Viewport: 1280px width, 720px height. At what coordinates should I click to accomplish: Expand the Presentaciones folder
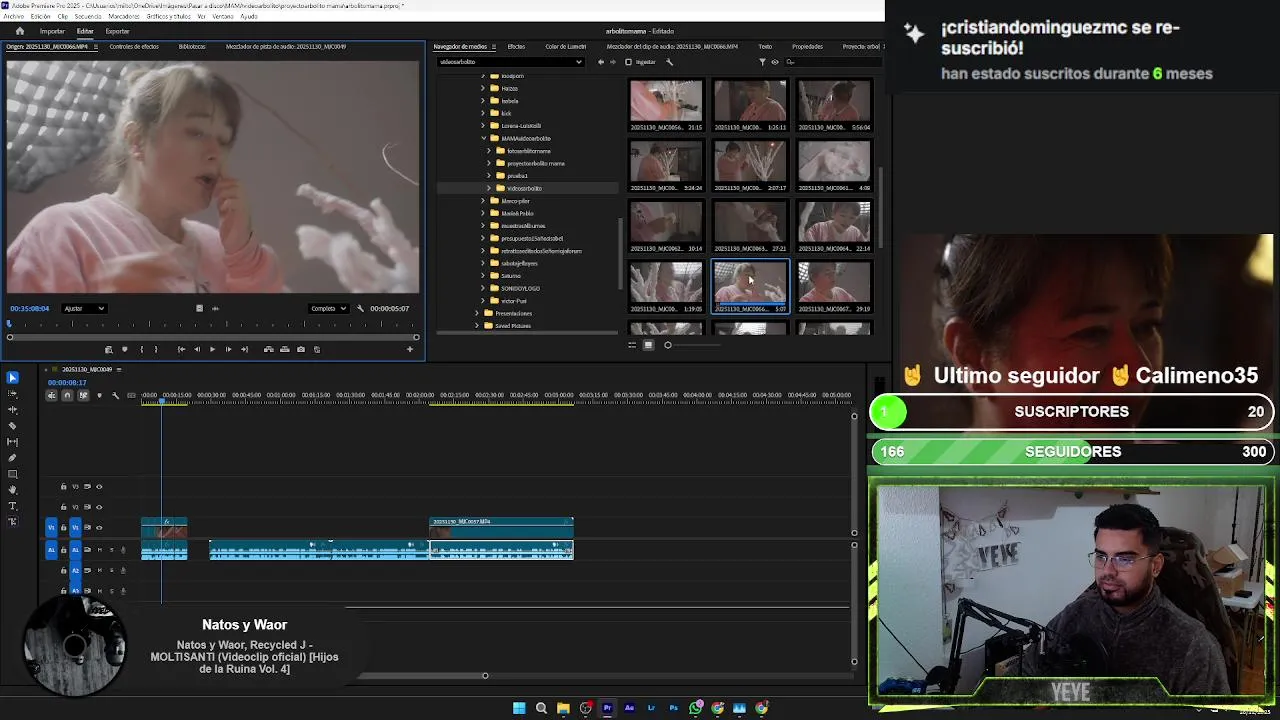(x=477, y=313)
